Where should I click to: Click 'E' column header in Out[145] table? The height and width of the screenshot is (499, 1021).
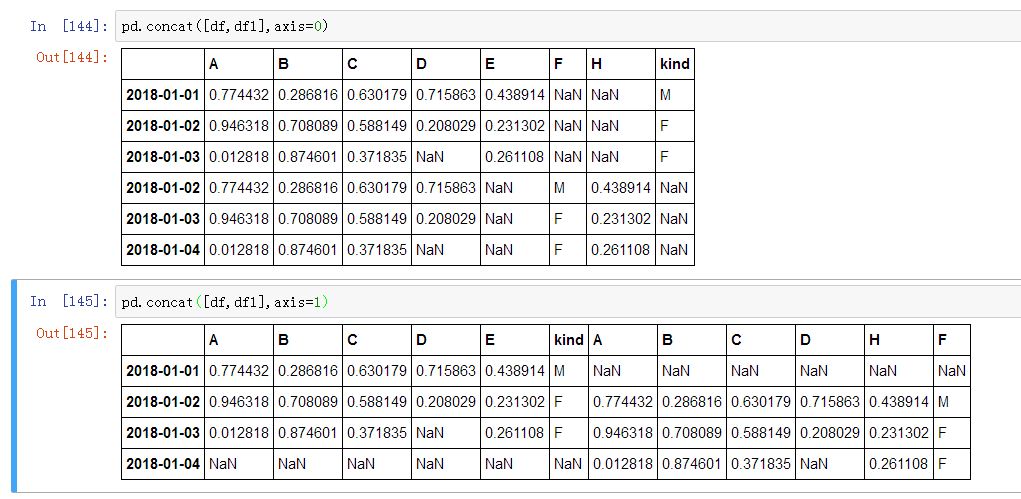[490, 340]
